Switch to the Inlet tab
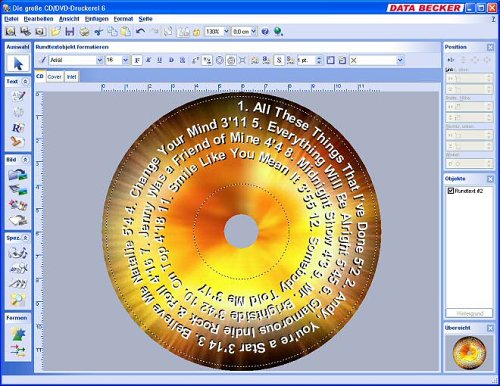This screenshot has width=500, height=386. pos(71,77)
